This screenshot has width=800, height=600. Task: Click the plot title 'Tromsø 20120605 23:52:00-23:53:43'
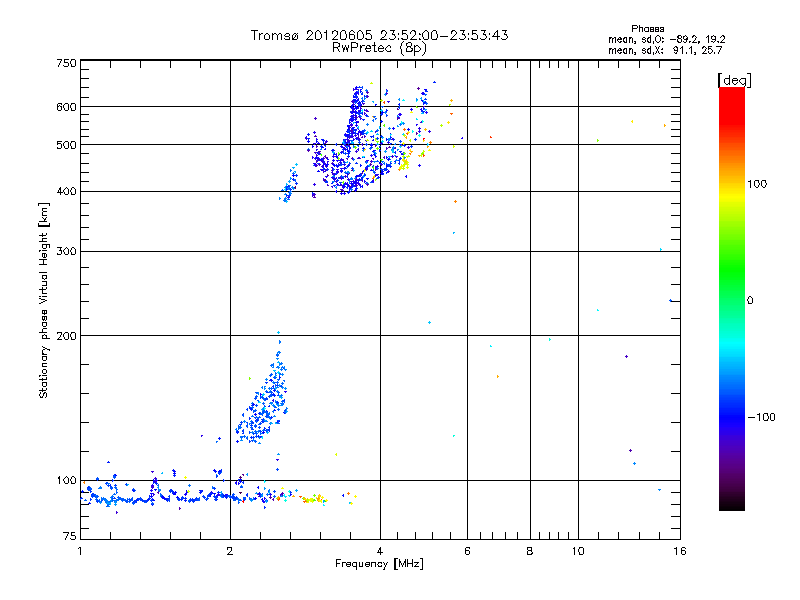pyautogui.click(x=379, y=35)
